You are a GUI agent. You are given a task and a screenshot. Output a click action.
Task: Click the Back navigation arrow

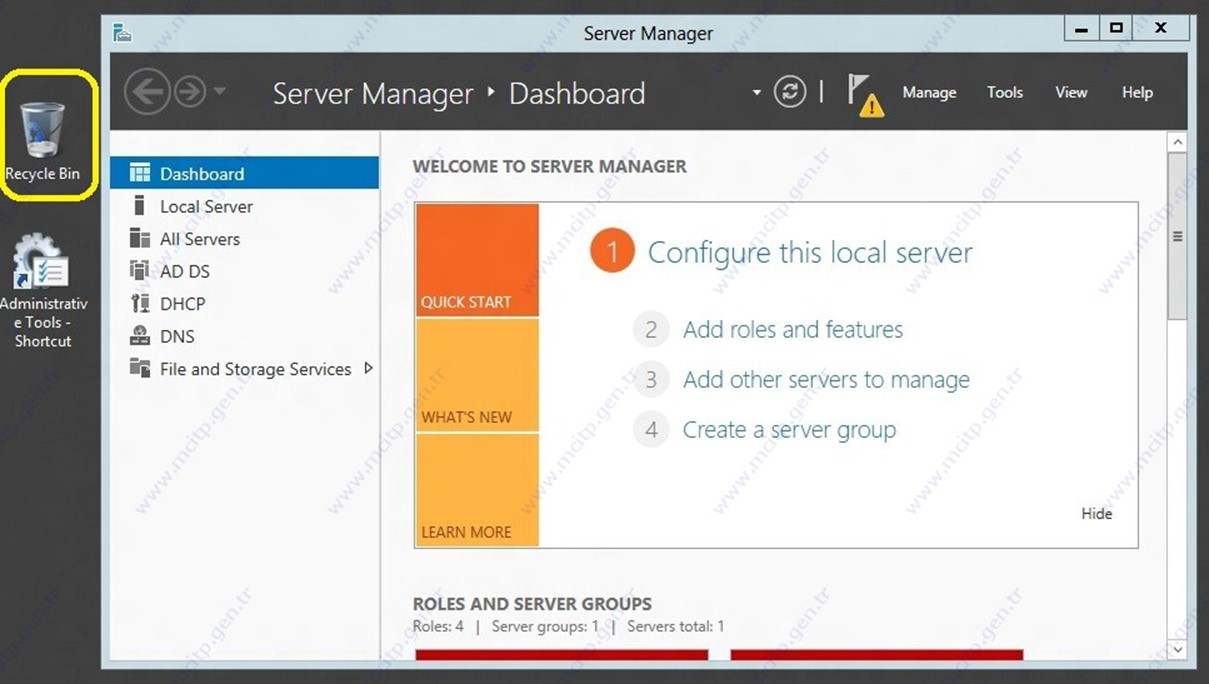[147, 93]
